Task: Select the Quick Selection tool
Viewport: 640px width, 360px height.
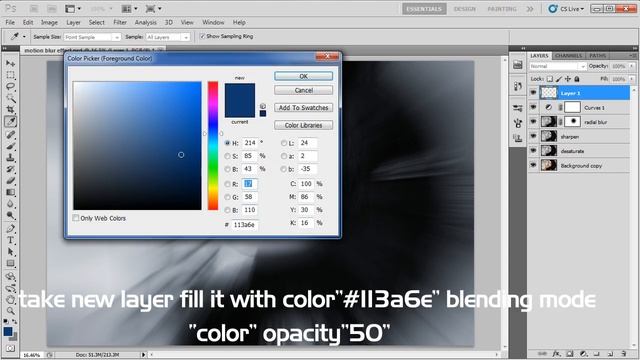Action: [x=11, y=98]
